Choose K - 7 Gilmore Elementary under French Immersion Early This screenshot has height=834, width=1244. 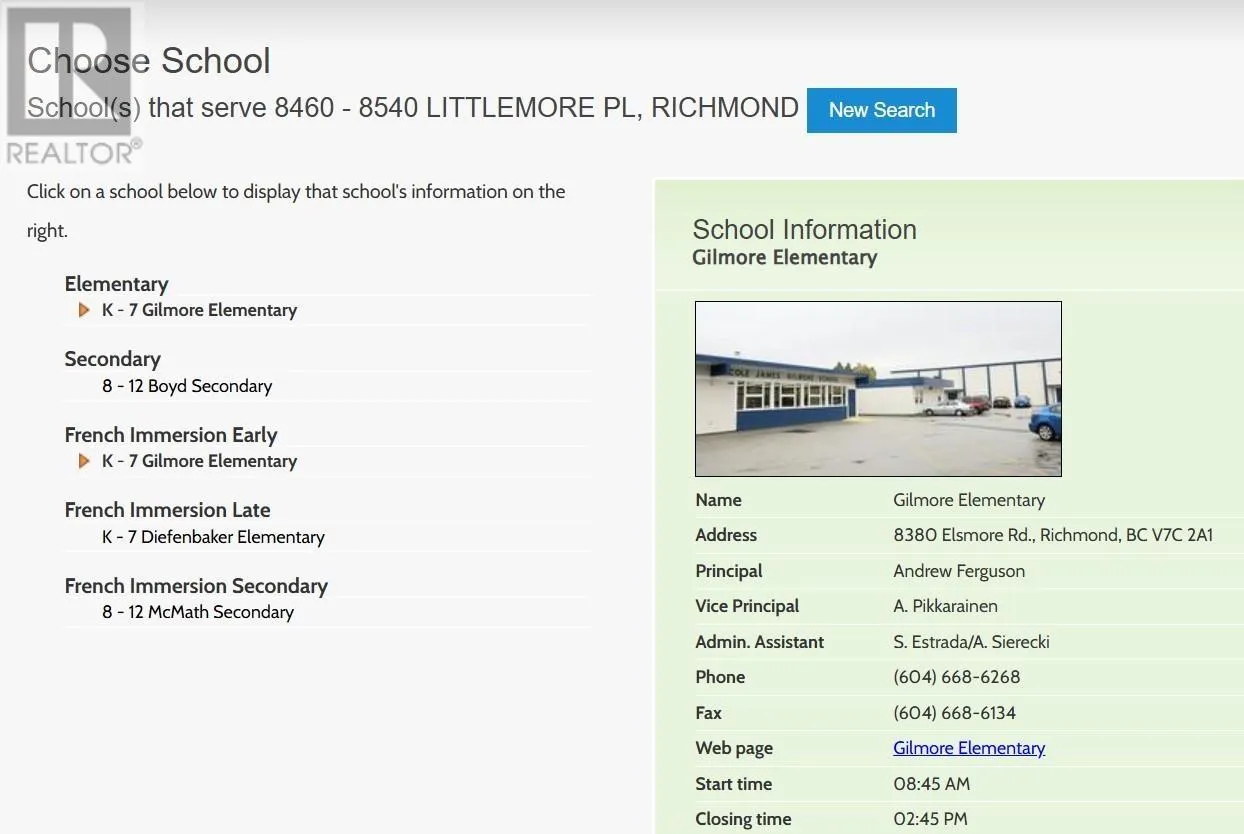(x=199, y=461)
